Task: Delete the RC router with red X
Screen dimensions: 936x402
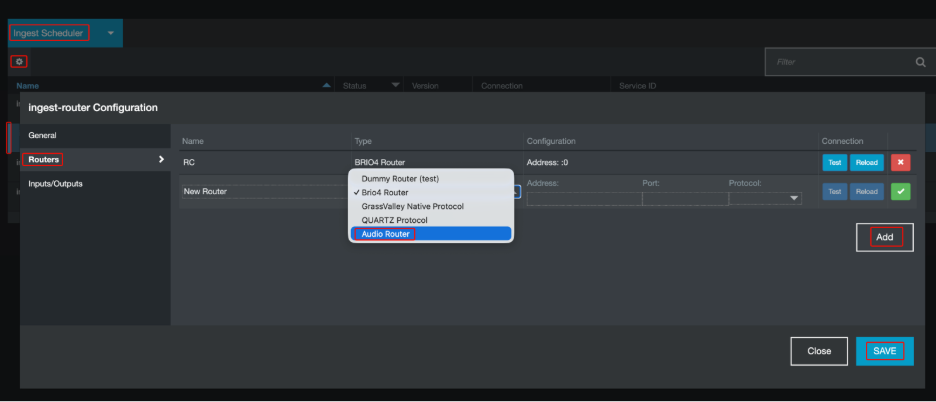Action: coord(900,162)
